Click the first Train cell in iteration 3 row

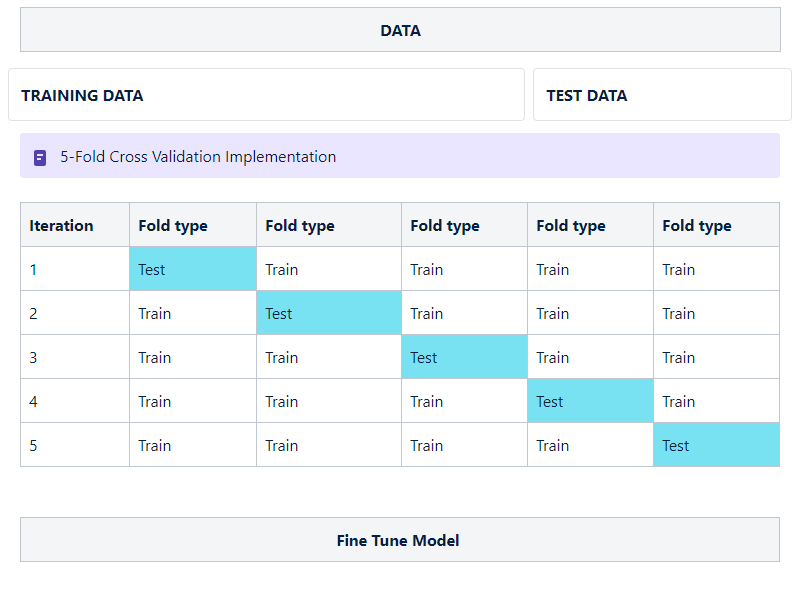click(x=193, y=357)
